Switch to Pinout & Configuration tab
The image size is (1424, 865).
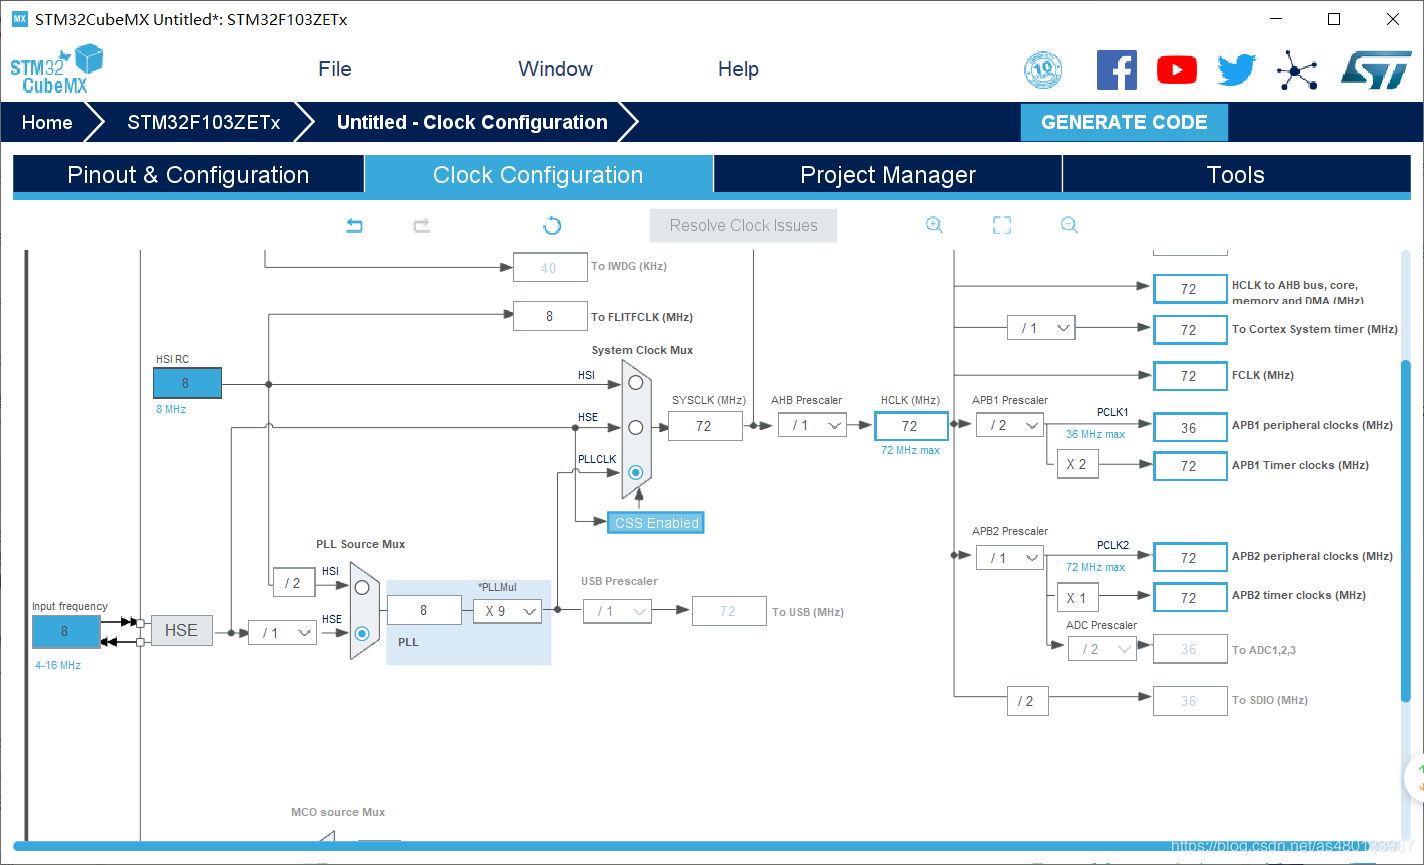(x=188, y=175)
